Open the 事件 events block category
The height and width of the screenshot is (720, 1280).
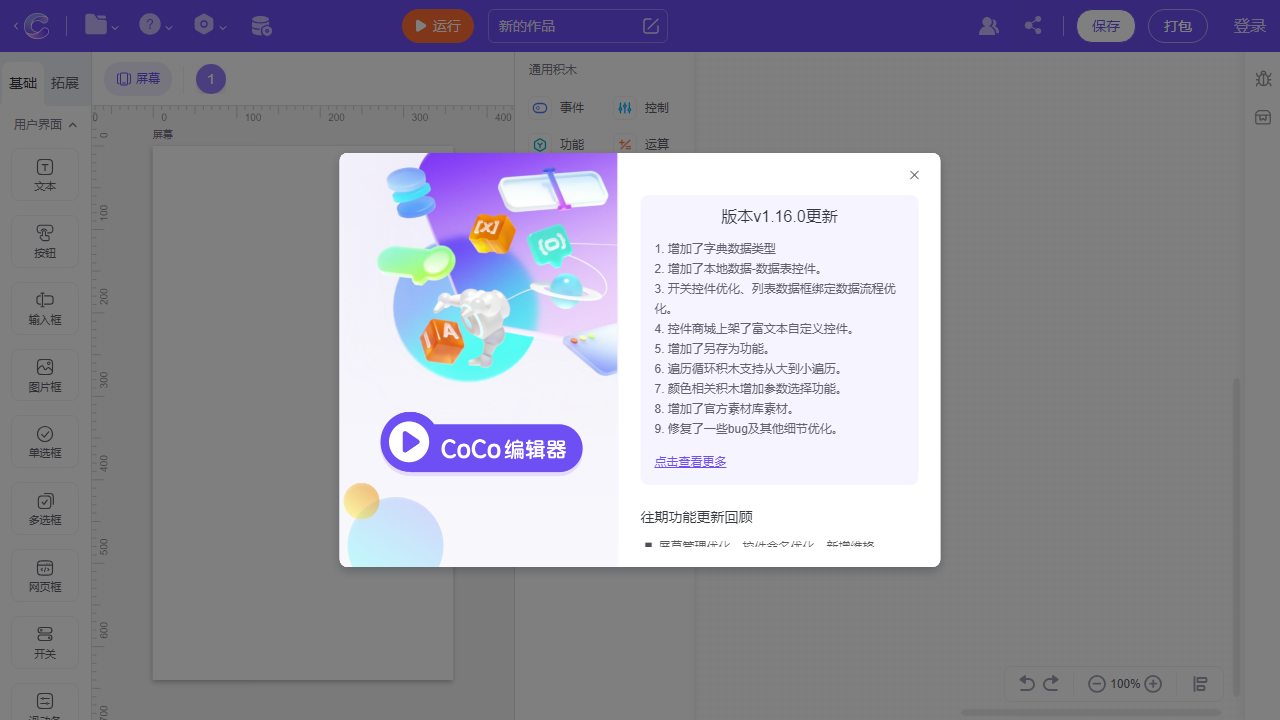point(558,107)
